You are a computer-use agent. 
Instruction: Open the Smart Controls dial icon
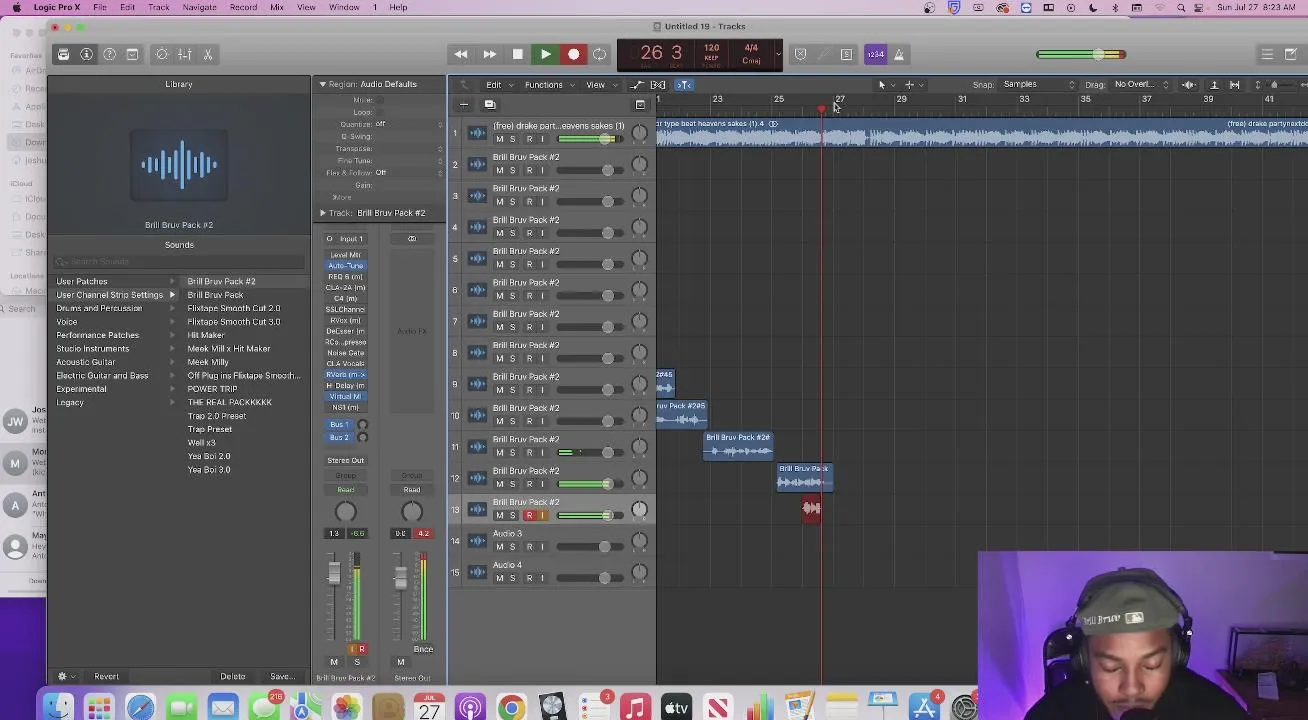pos(162,54)
